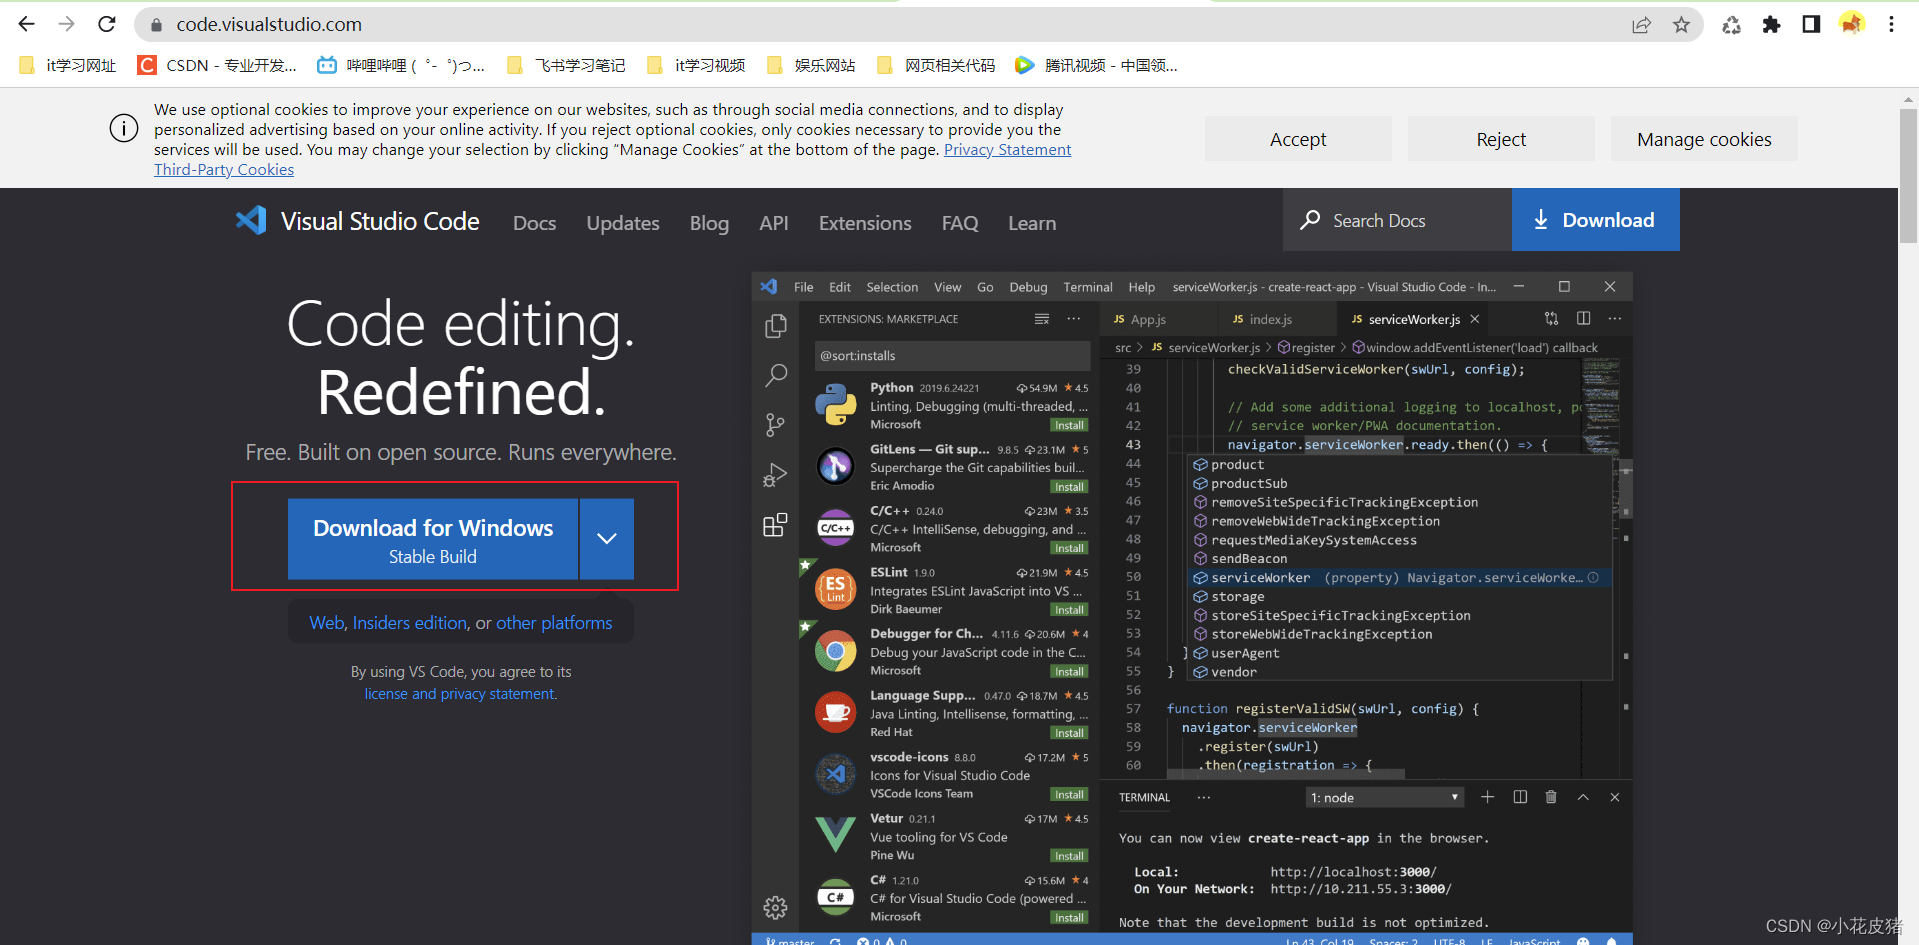Click the Search magnifier in VS Code activity bar

[775, 376]
